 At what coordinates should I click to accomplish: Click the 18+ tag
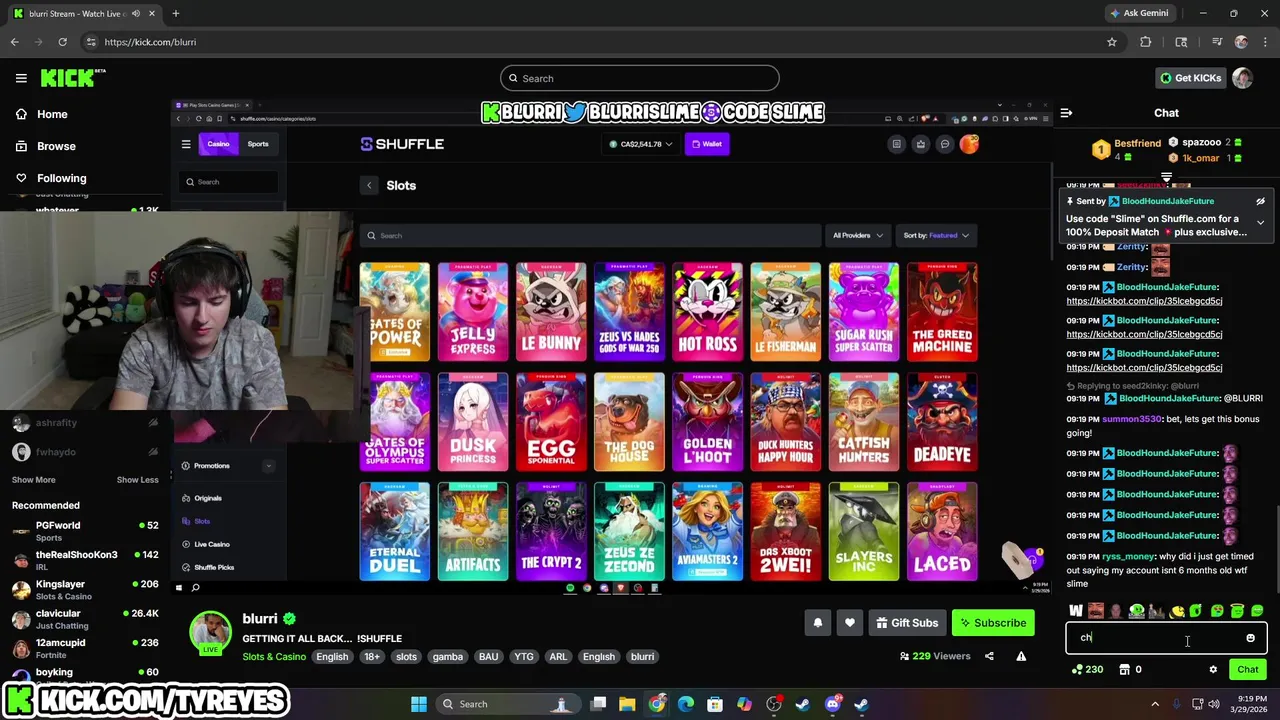[372, 657]
